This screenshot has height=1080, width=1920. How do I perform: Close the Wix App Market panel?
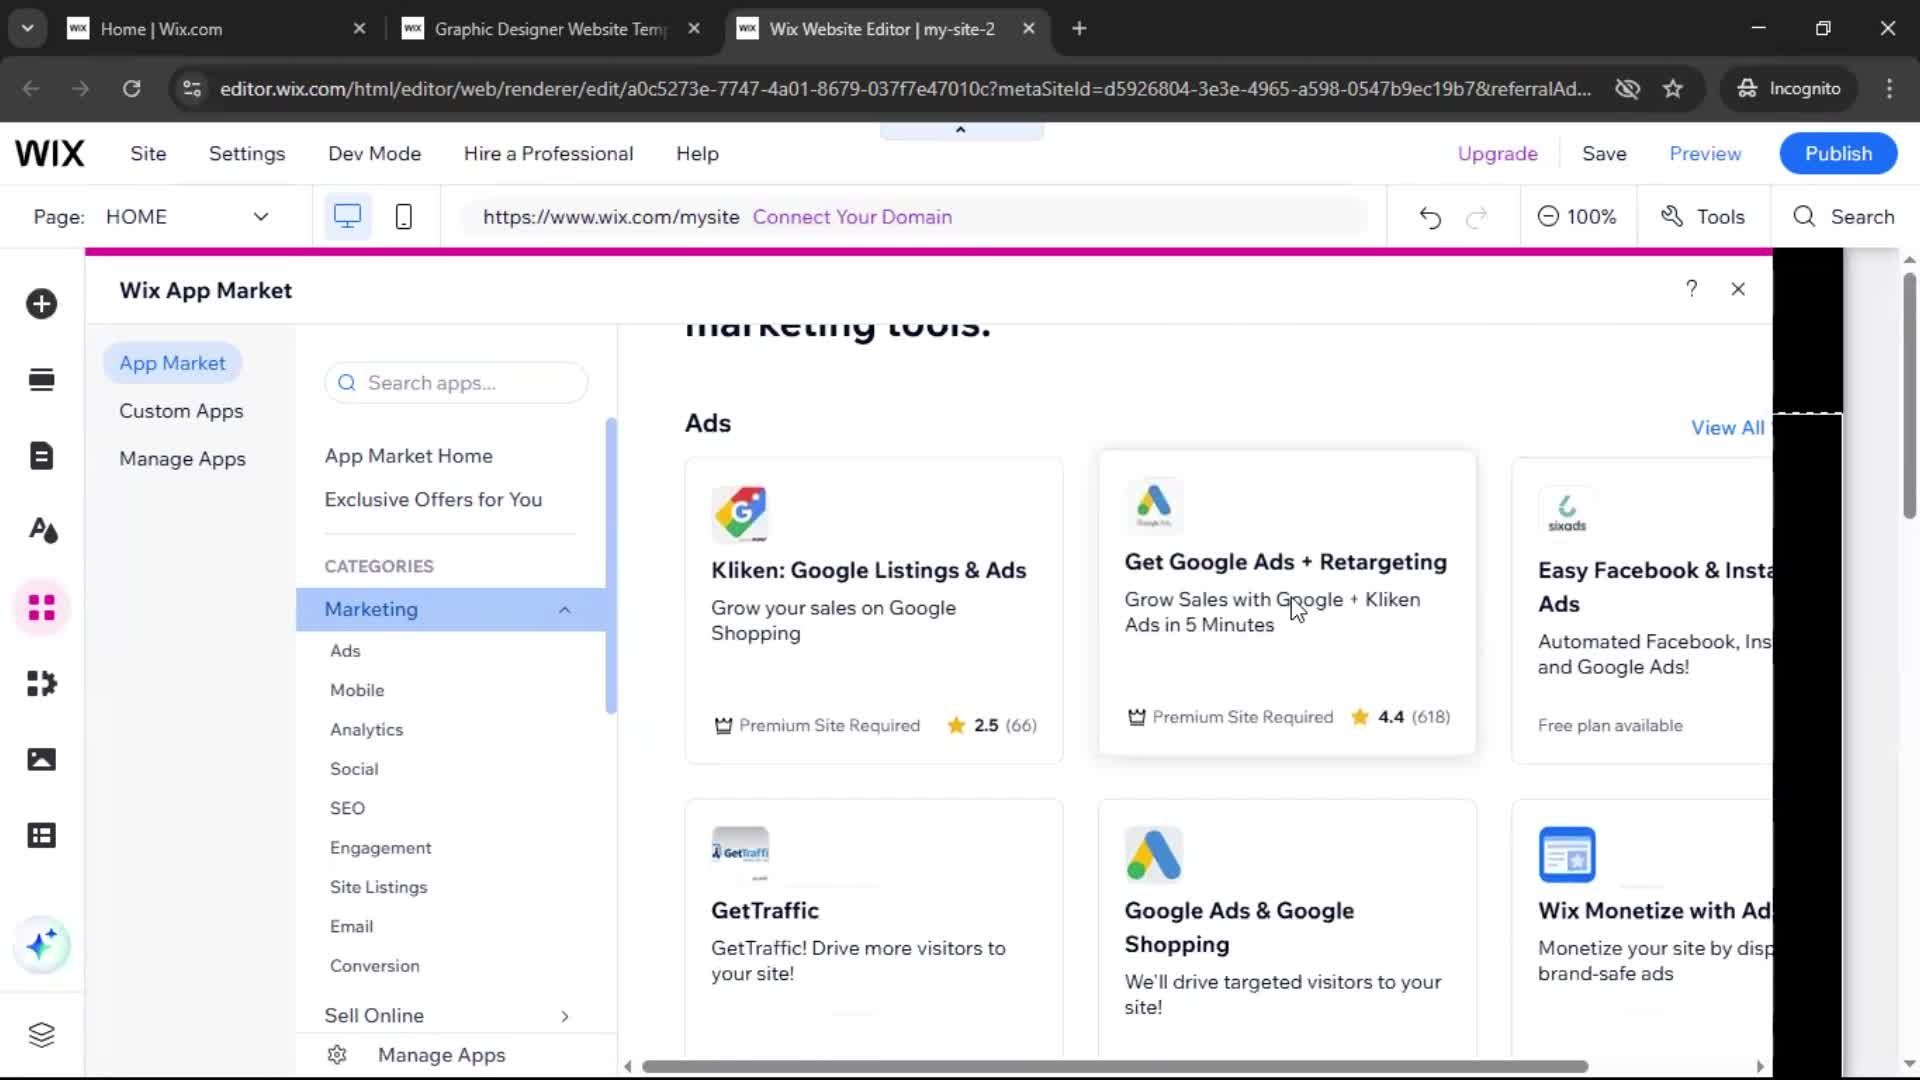coord(1738,289)
